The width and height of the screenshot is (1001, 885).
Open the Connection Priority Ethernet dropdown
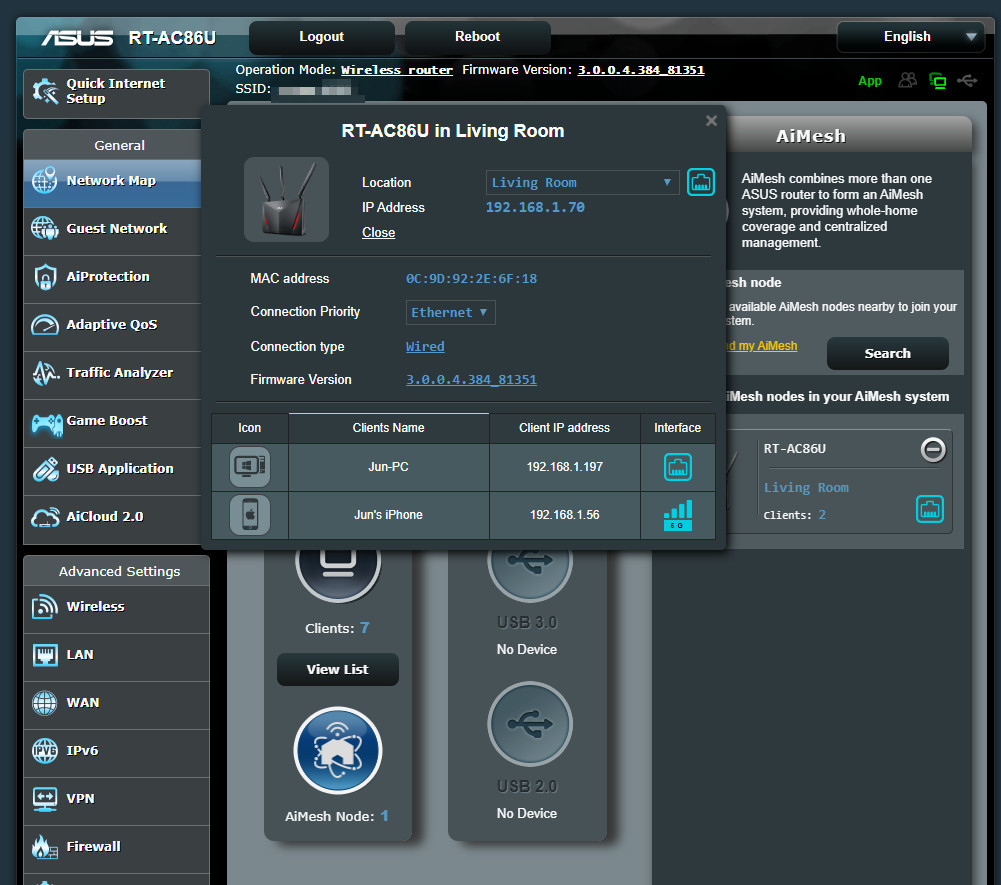(450, 313)
